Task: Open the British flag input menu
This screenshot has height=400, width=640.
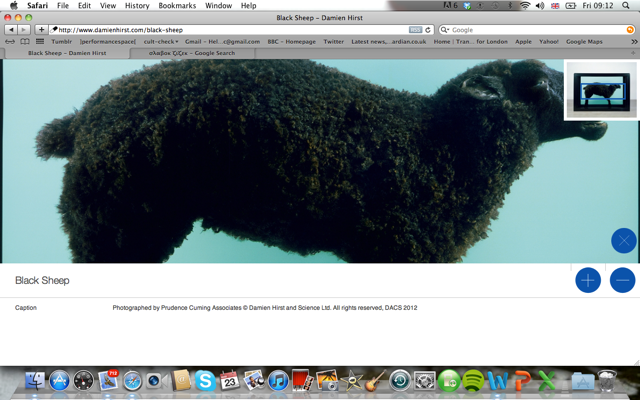Action: (555, 5)
